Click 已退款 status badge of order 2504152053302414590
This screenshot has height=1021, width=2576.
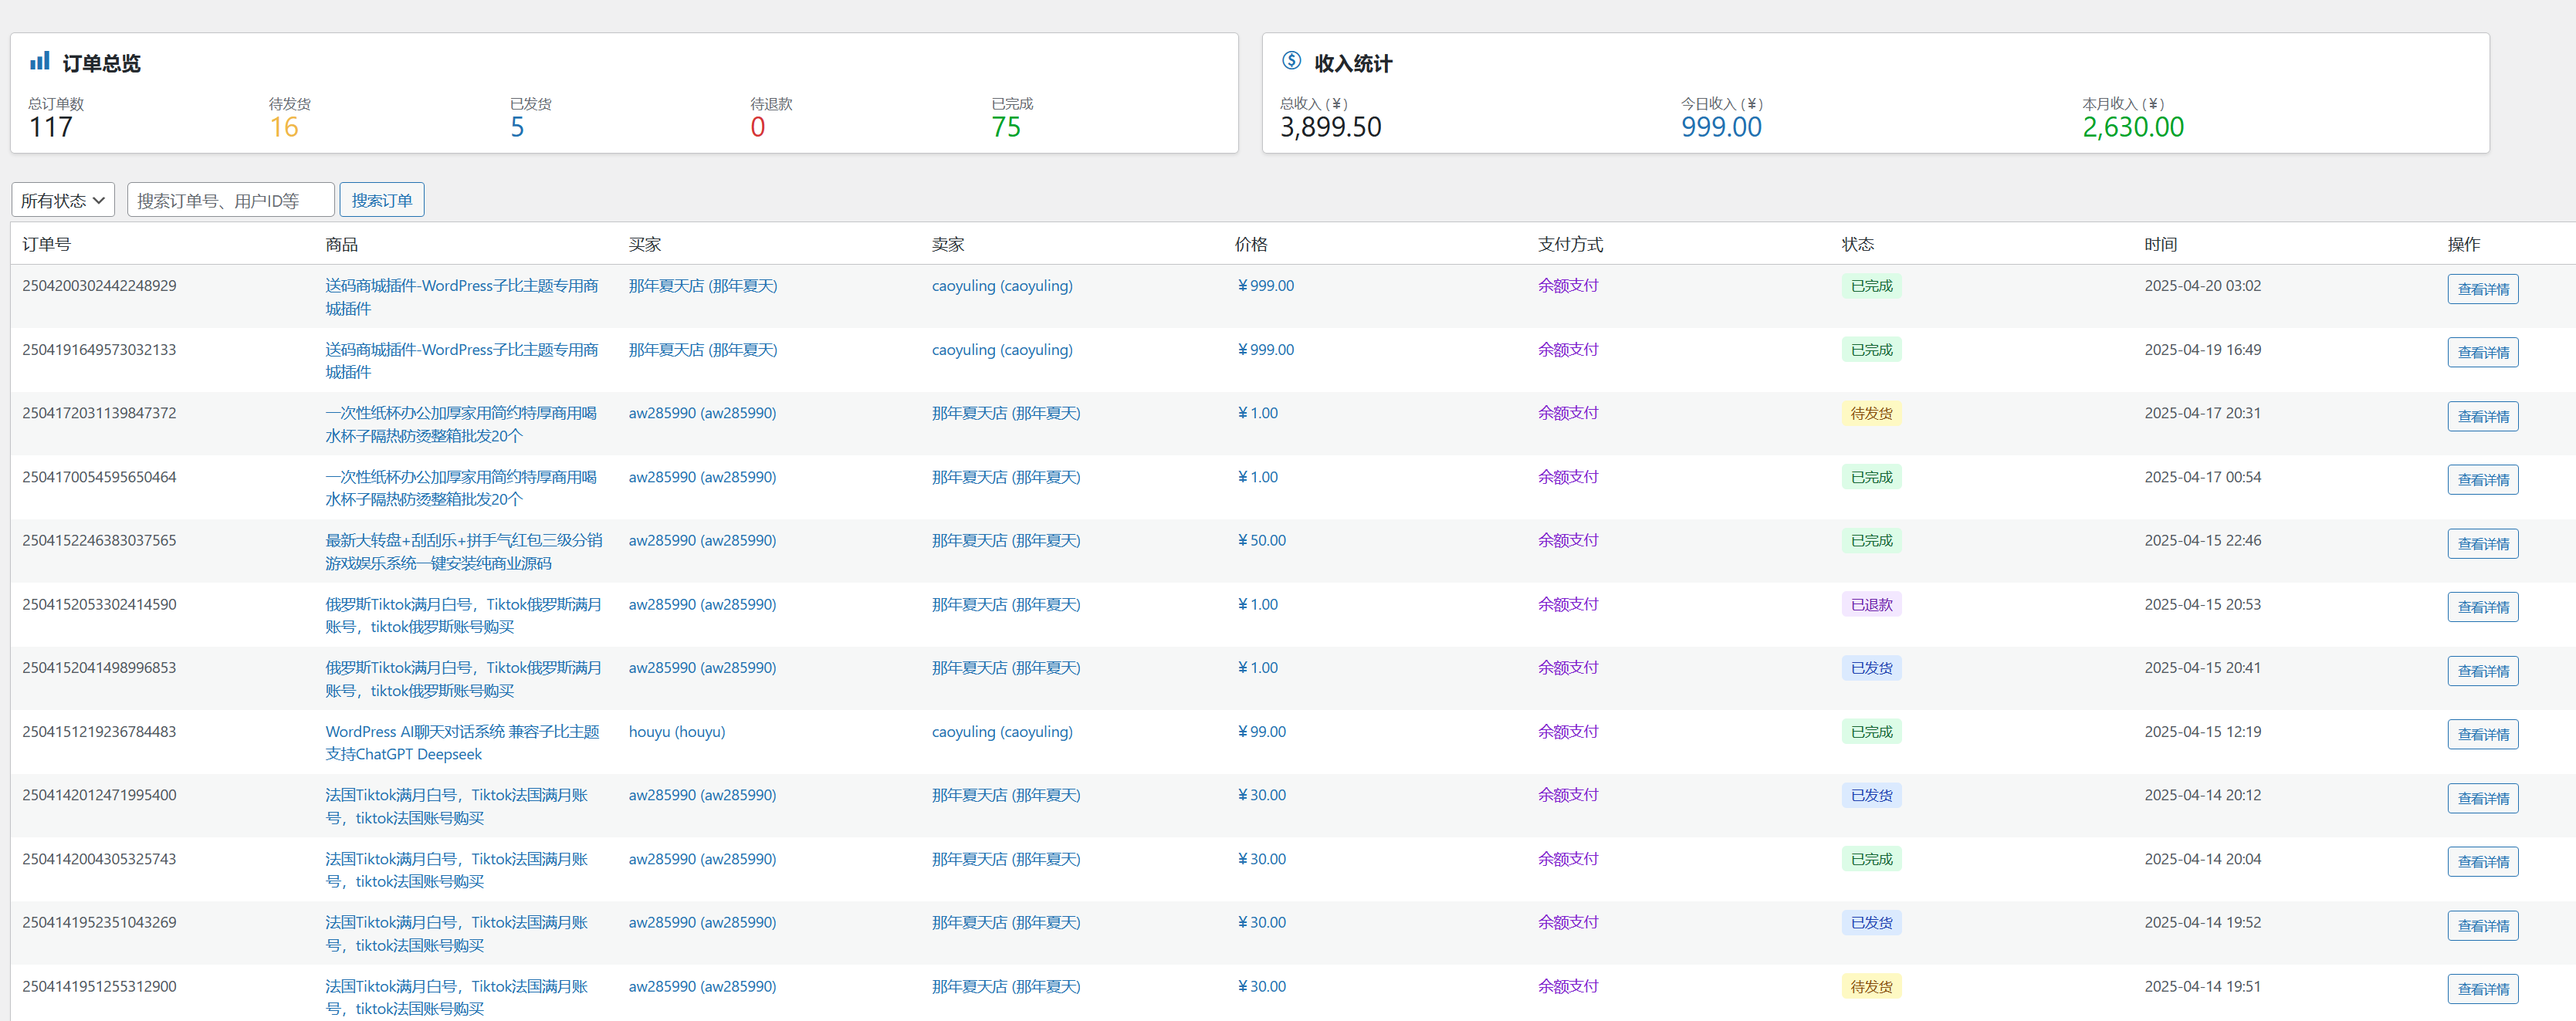pyautogui.click(x=1871, y=604)
